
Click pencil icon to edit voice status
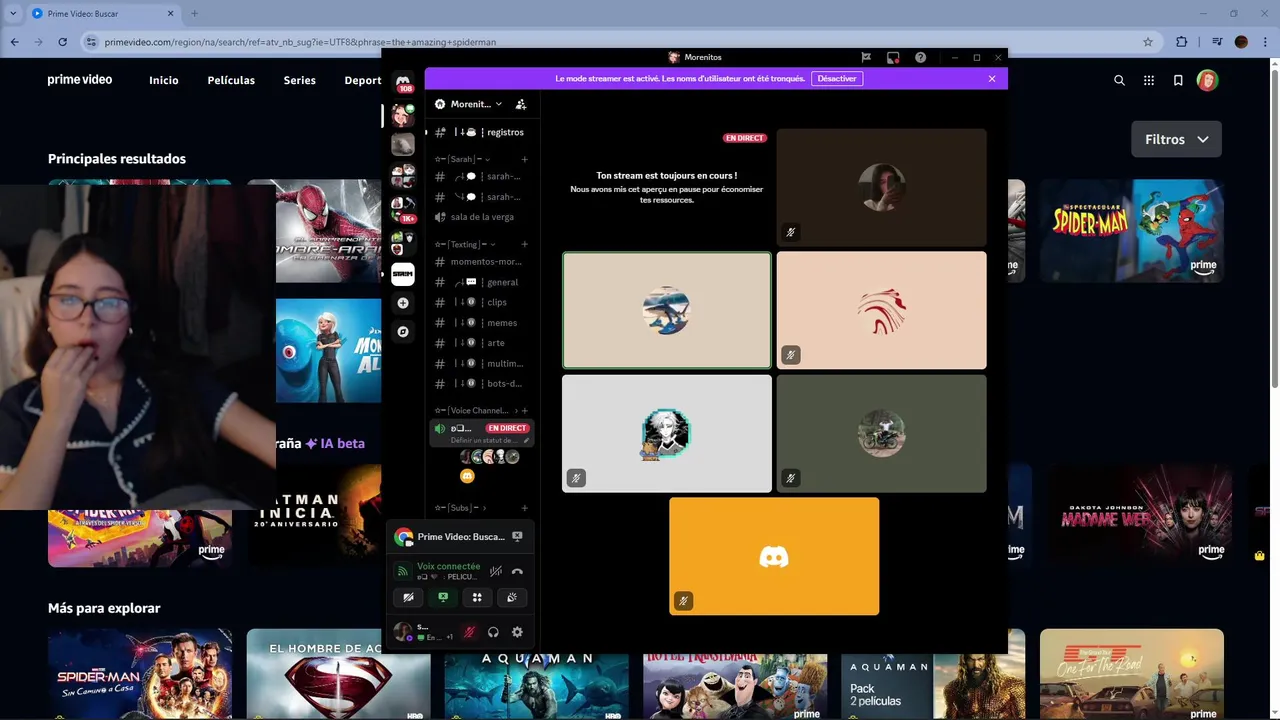click(526, 440)
